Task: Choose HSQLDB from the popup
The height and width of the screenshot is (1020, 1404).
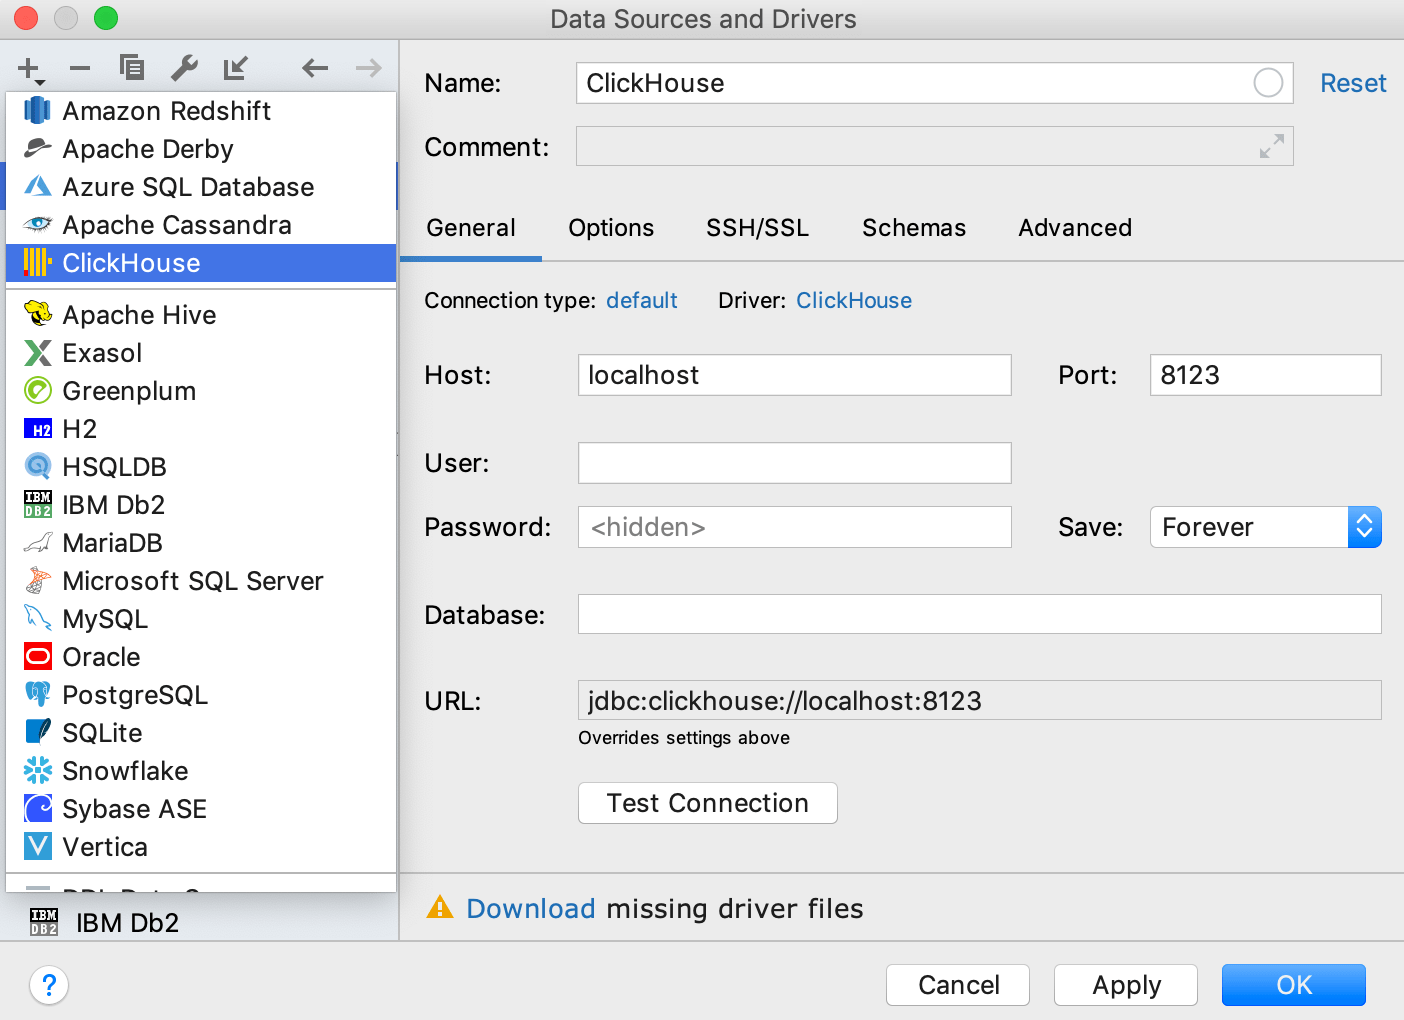Action: point(201,467)
